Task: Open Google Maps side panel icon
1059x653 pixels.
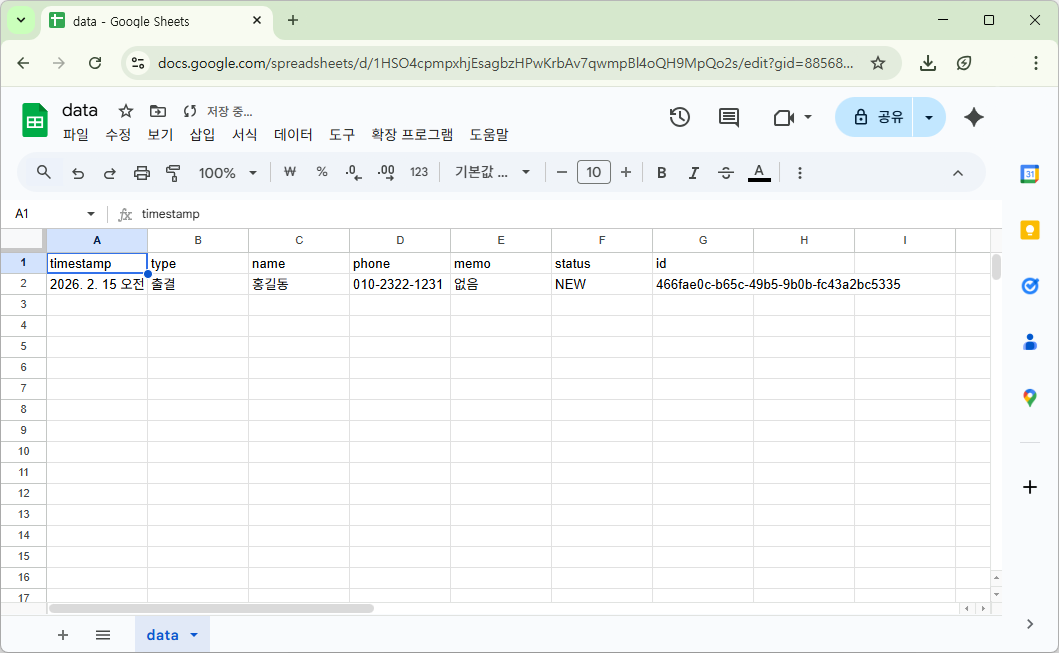Action: (x=1029, y=397)
